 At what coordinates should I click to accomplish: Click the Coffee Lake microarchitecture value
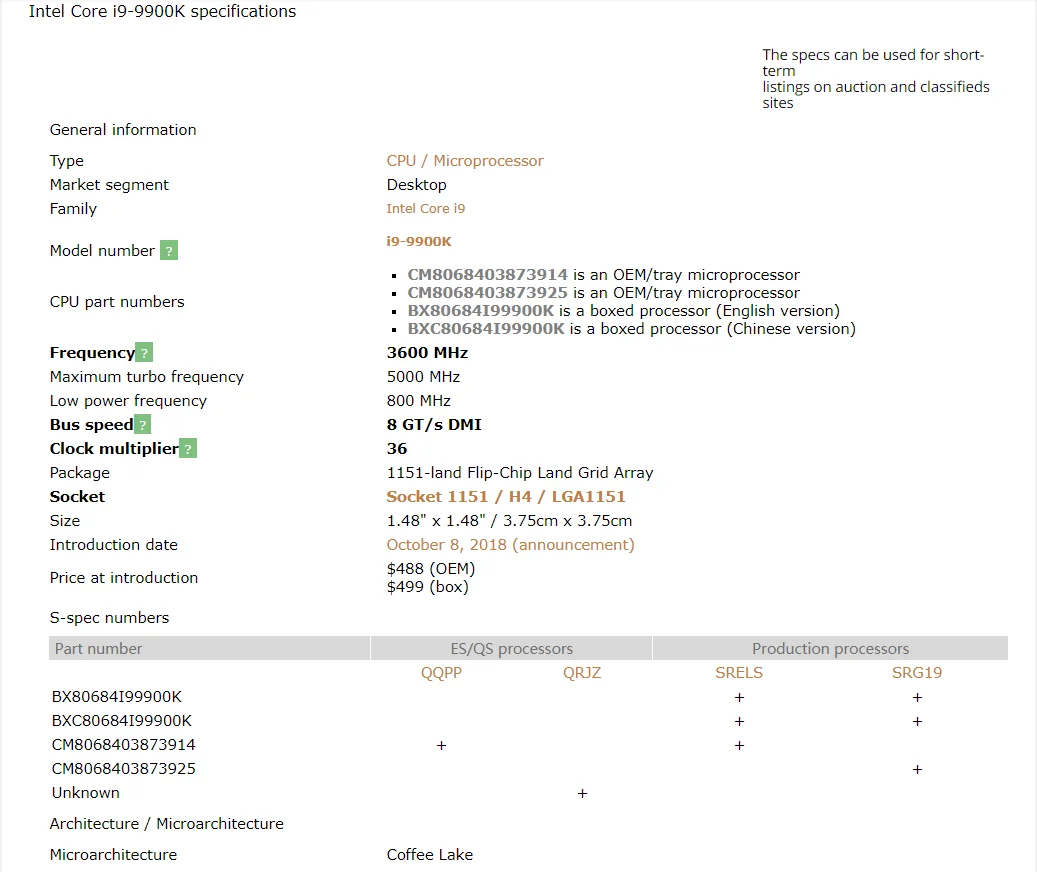430,854
